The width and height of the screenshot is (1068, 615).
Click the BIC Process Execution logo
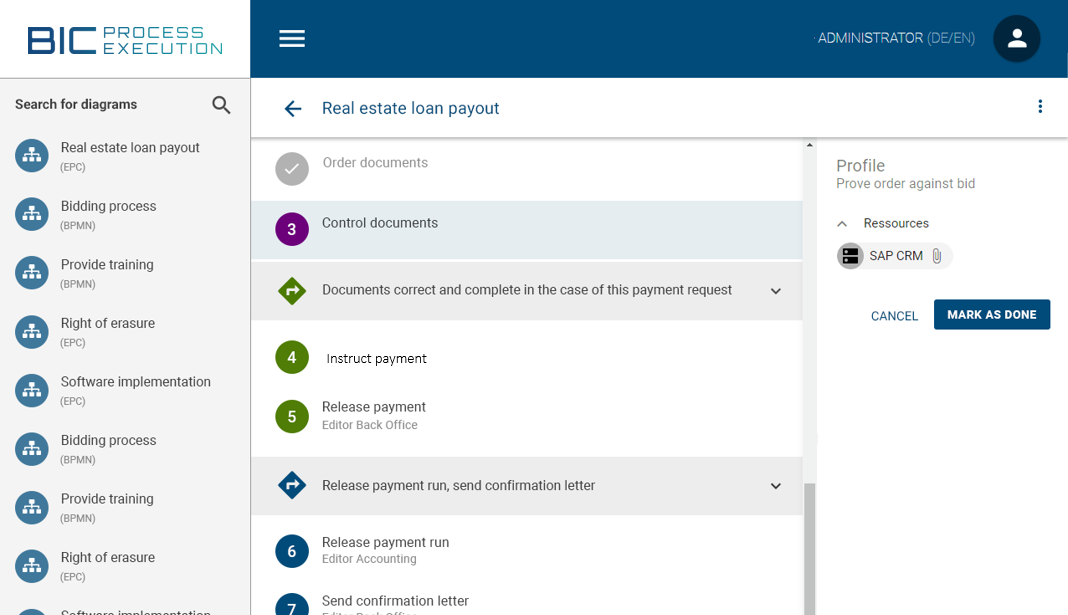[124, 38]
